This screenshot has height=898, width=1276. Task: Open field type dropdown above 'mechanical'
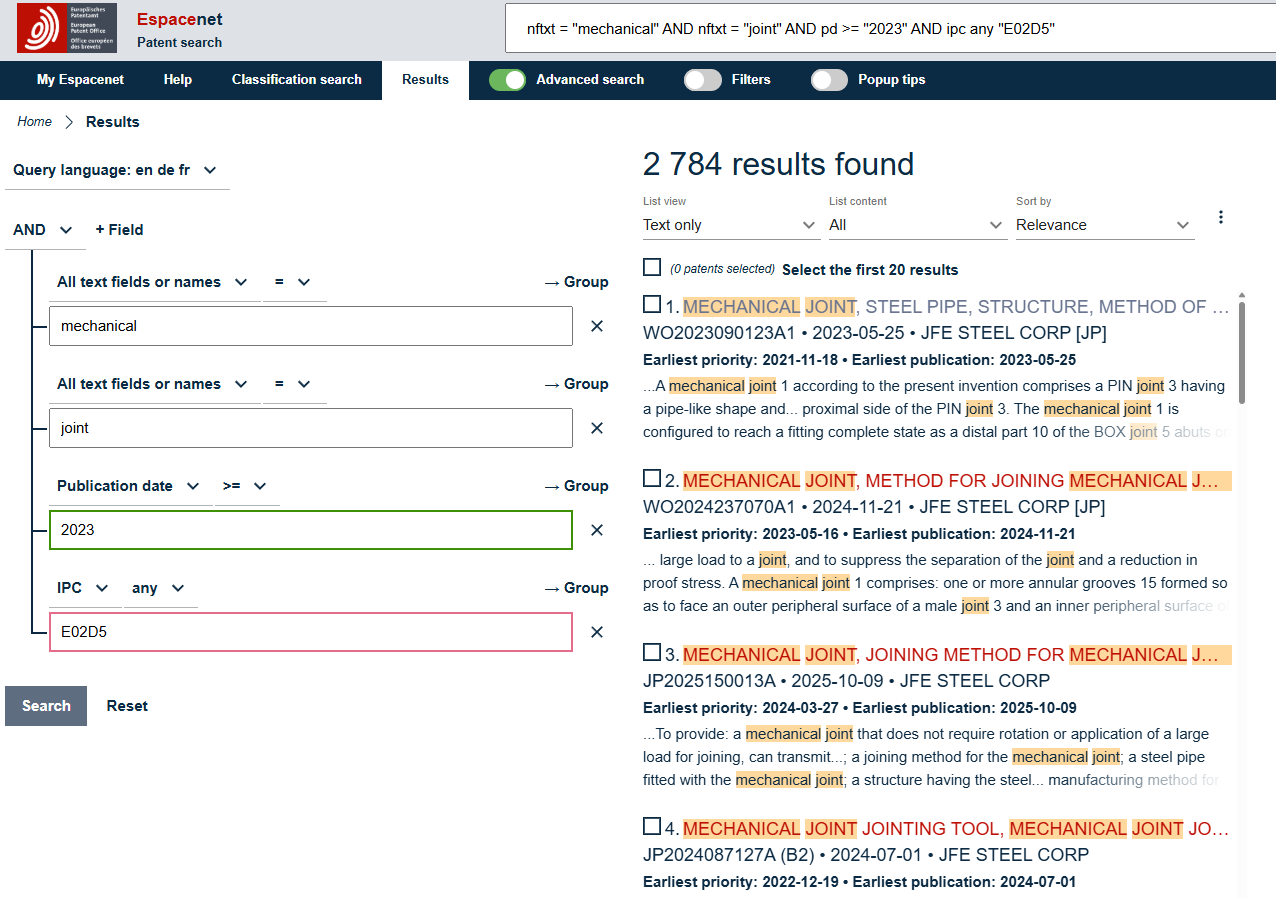[x=154, y=282]
